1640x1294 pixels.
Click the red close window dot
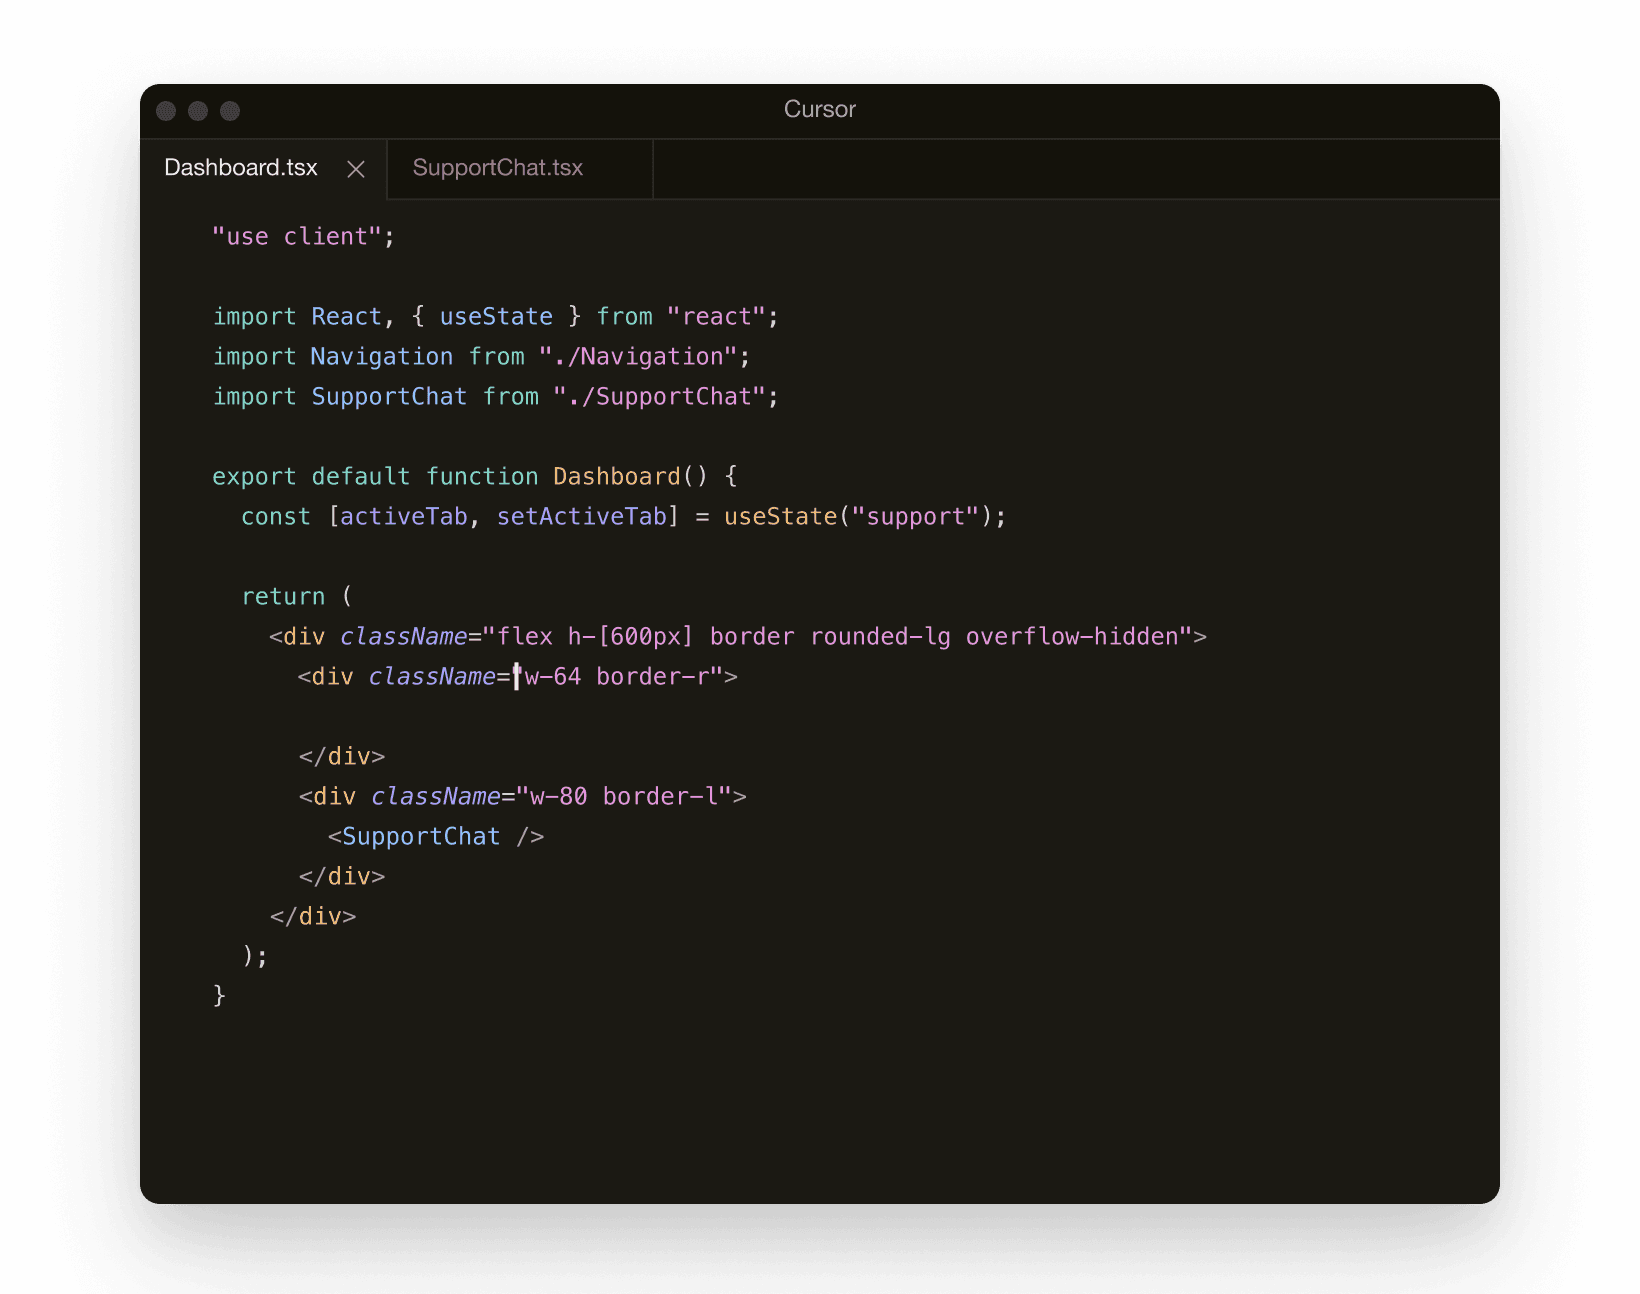tap(166, 111)
